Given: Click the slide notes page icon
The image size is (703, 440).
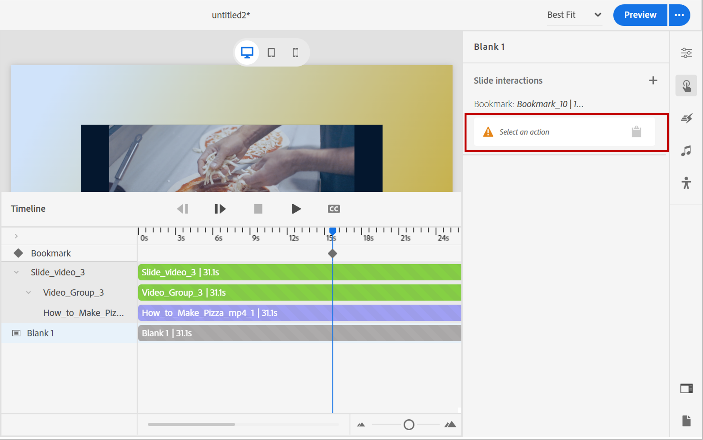Looking at the screenshot, I should coord(686,420).
